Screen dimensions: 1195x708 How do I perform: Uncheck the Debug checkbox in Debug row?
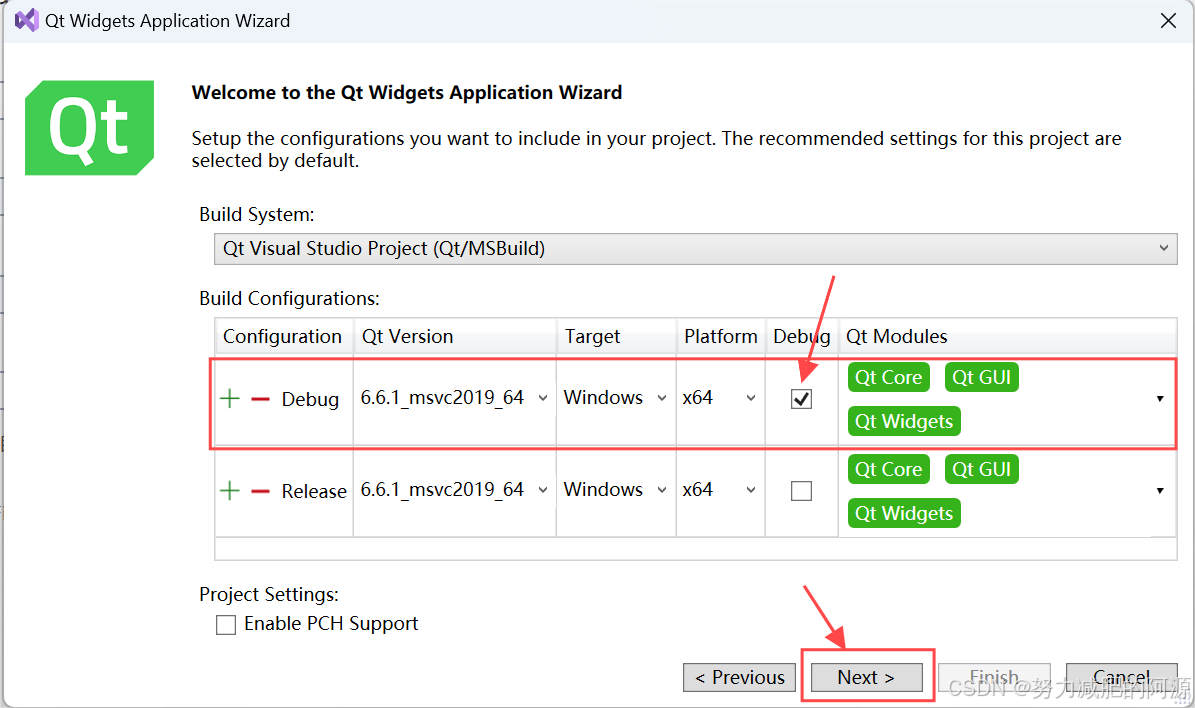(x=801, y=399)
